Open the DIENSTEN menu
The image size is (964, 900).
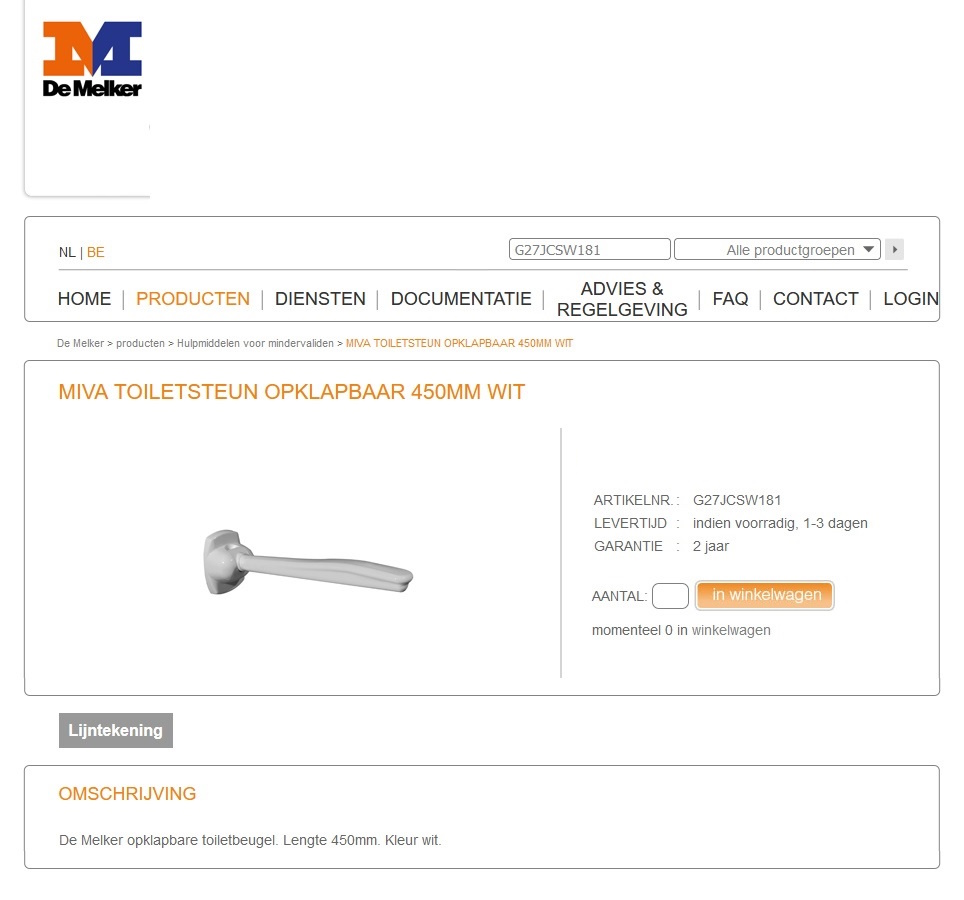tap(320, 299)
